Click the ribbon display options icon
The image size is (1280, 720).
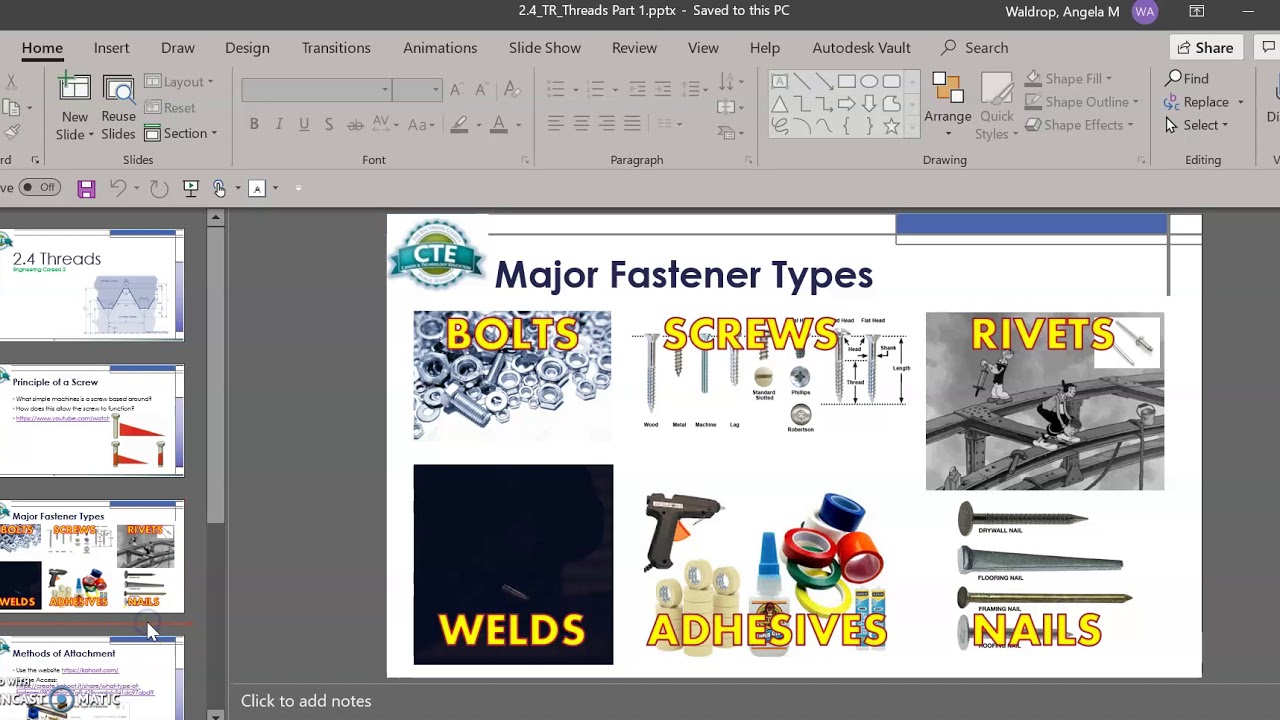tap(1197, 12)
